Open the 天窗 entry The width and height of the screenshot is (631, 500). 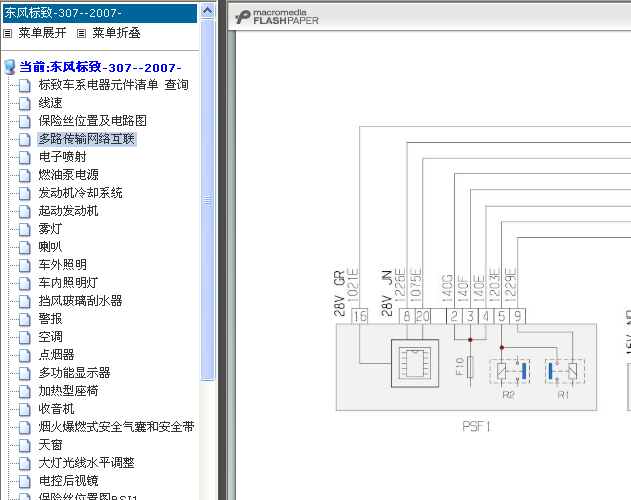click(x=50, y=445)
